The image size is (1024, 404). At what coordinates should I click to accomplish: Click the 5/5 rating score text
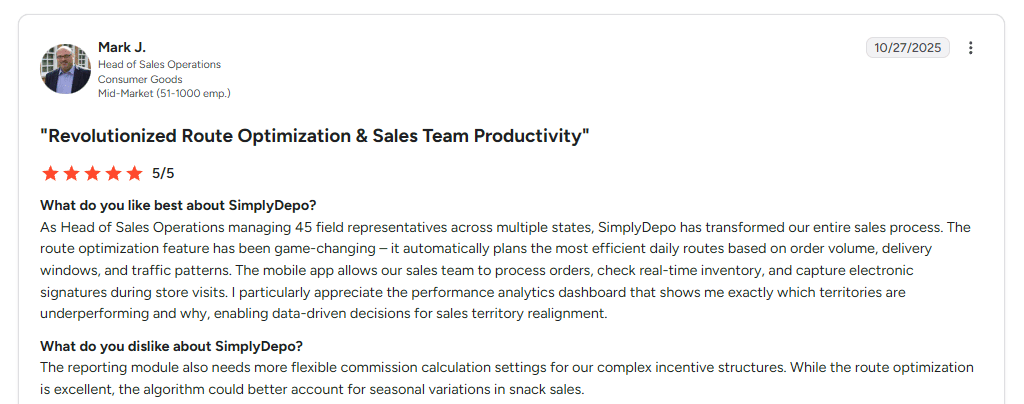163,174
